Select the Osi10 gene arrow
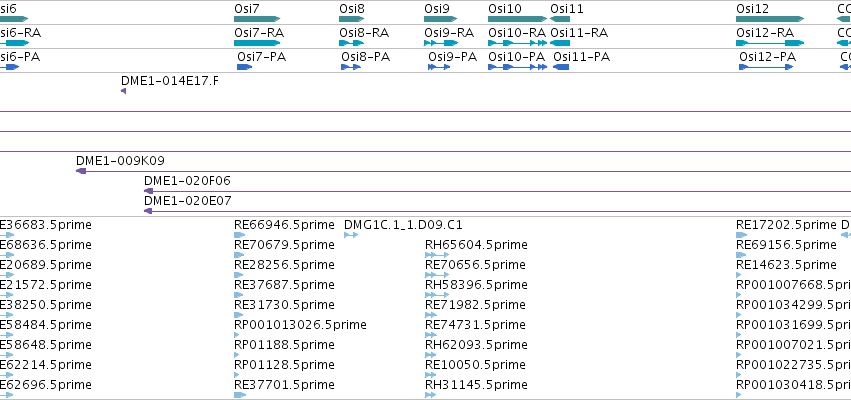This screenshot has height=400, width=851. 517,19
